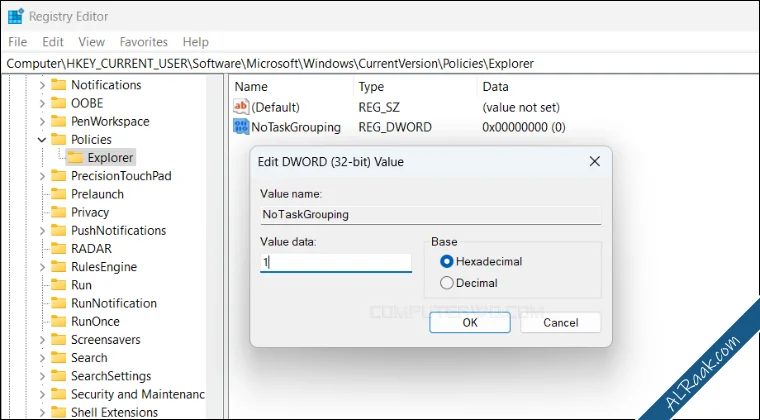Select the Shell Extensions folder icon
760x420 pixels.
59,412
